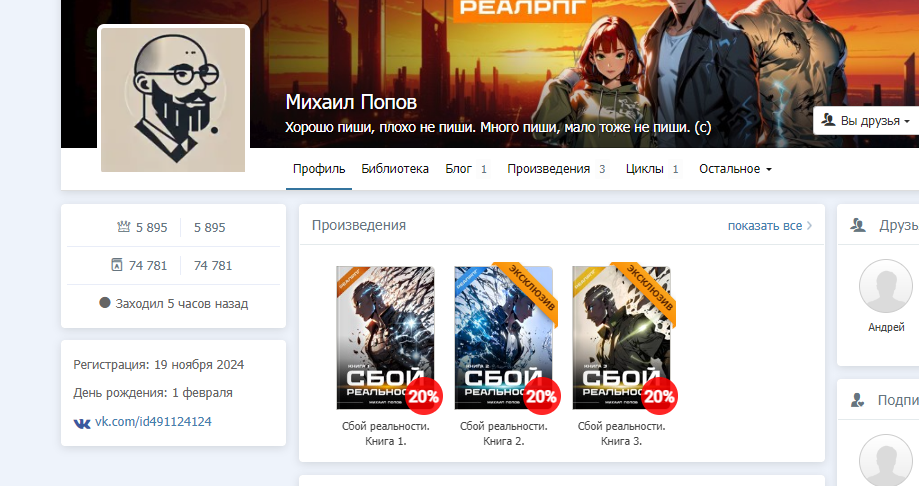Click the 'День рождения: 1 февраля' text
This screenshot has width=919, height=486.
coord(153,393)
